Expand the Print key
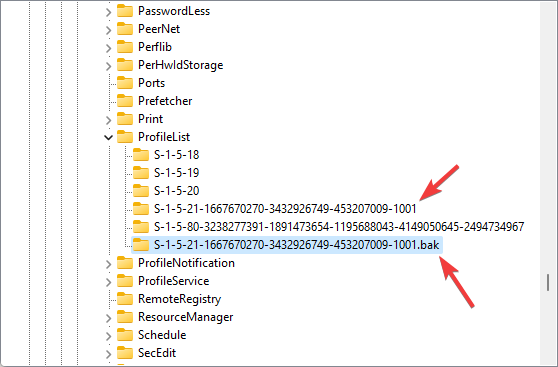Image resolution: width=558 pixels, height=367 pixels. tap(109, 120)
